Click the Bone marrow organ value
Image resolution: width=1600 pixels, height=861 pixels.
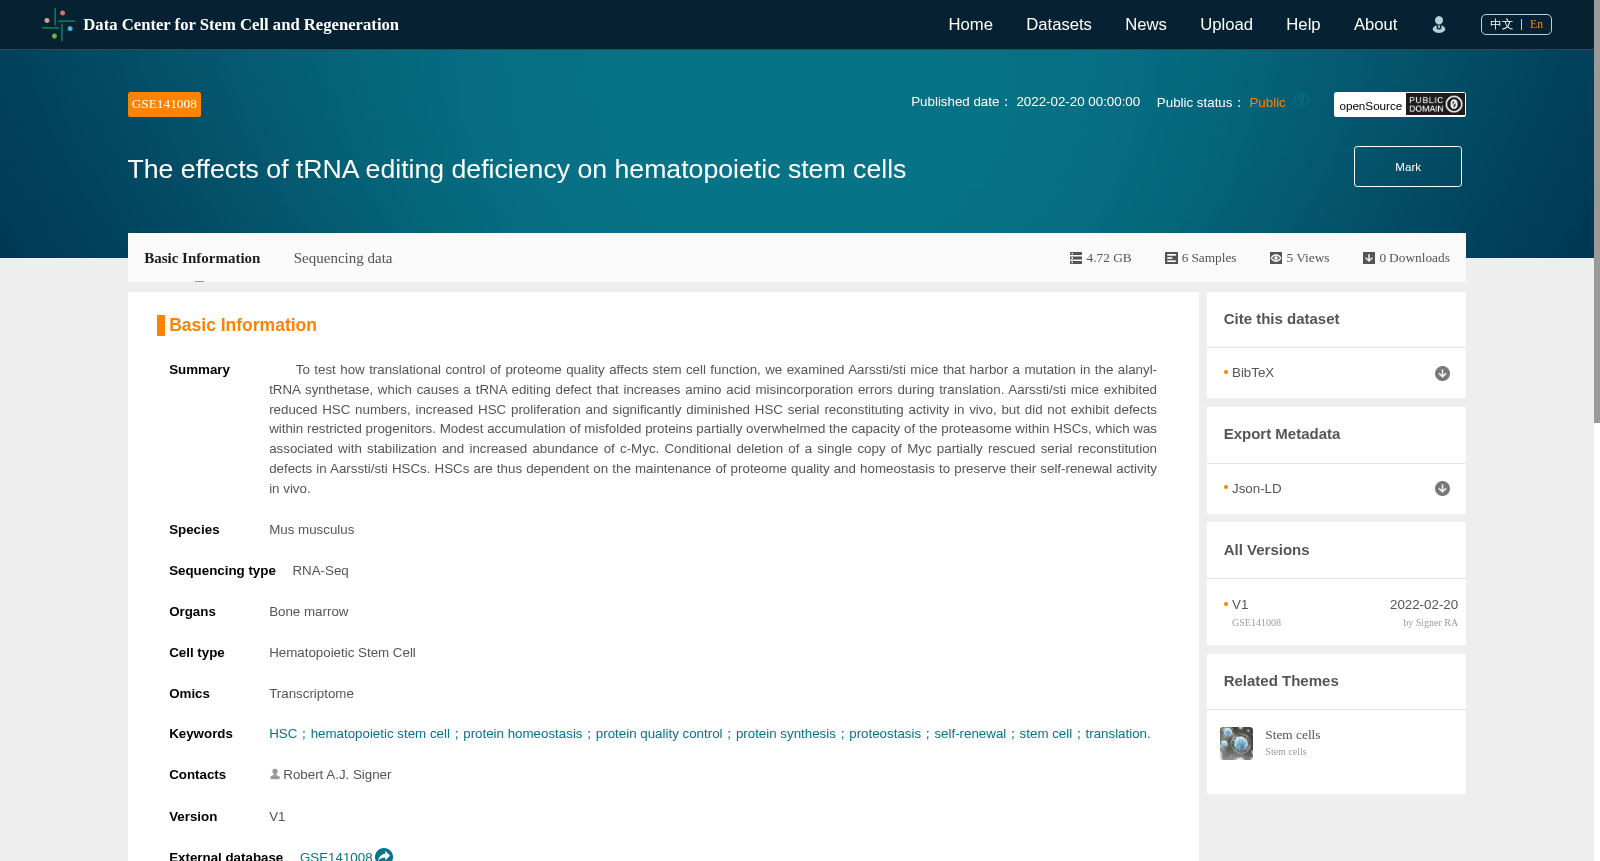coord(308,611)
